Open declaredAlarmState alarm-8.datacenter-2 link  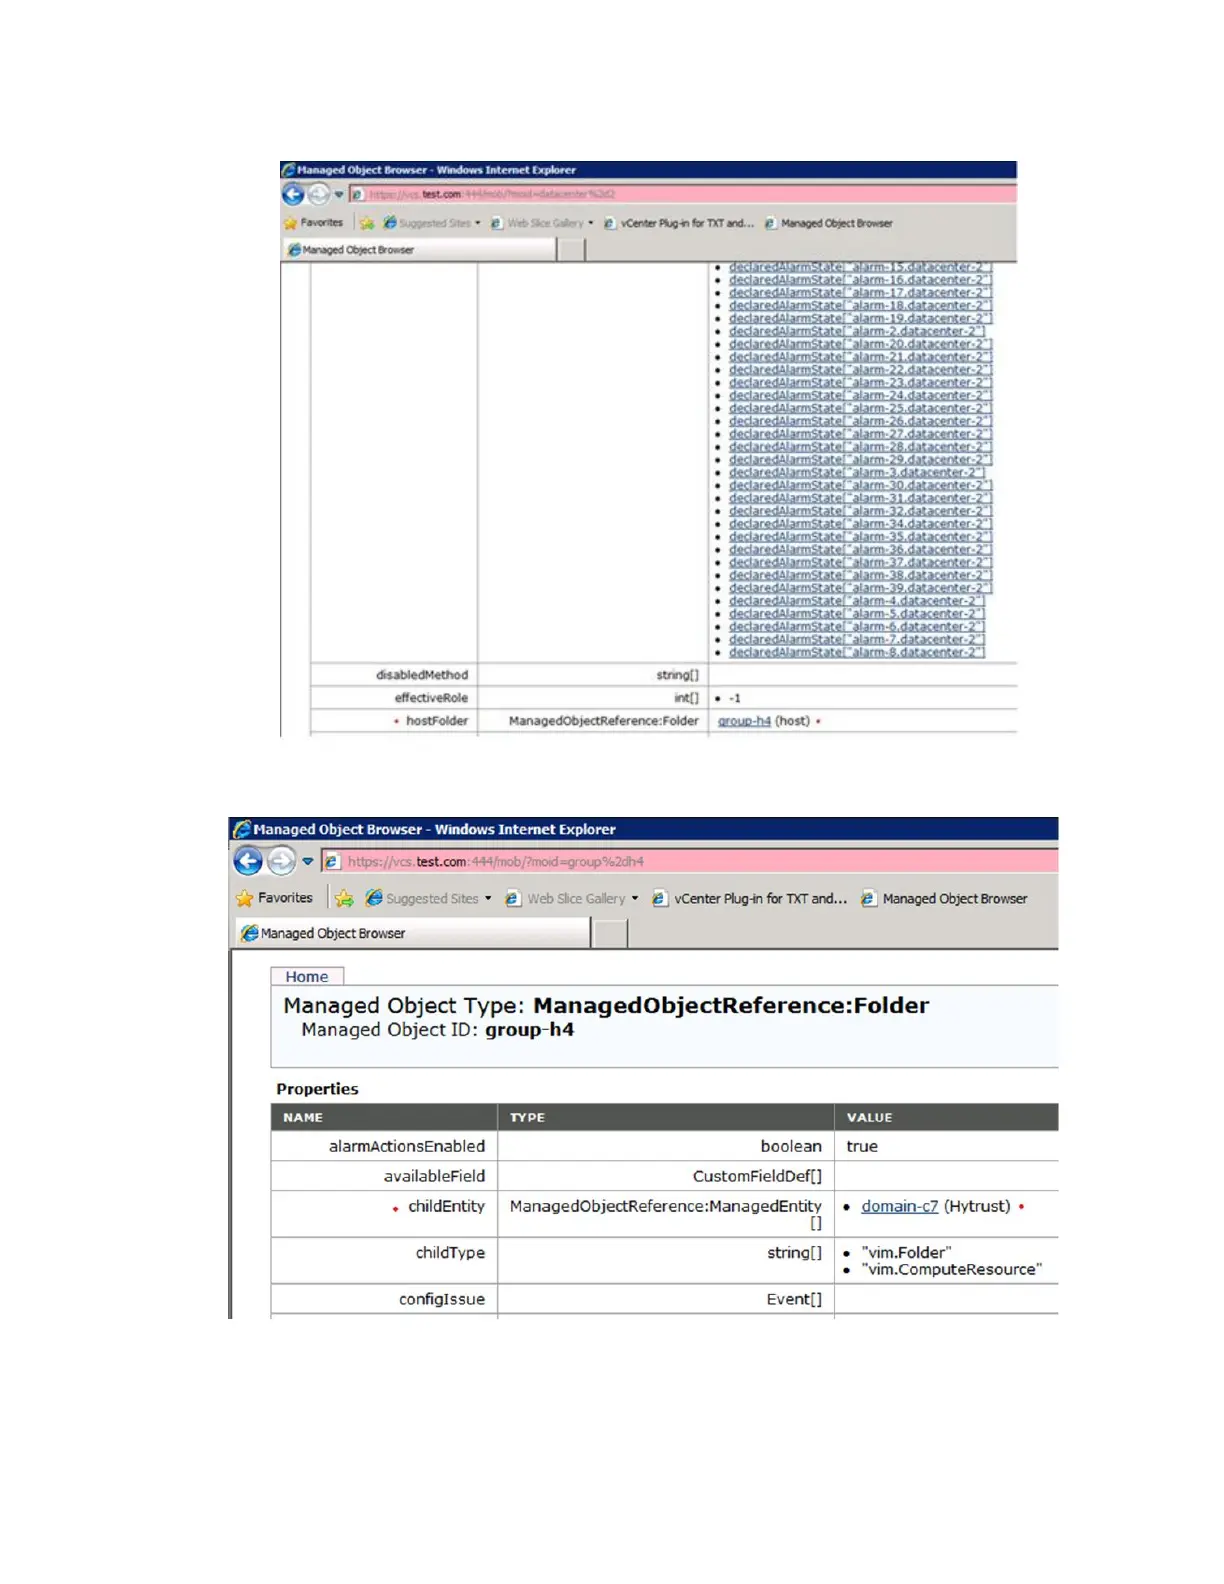856,652
